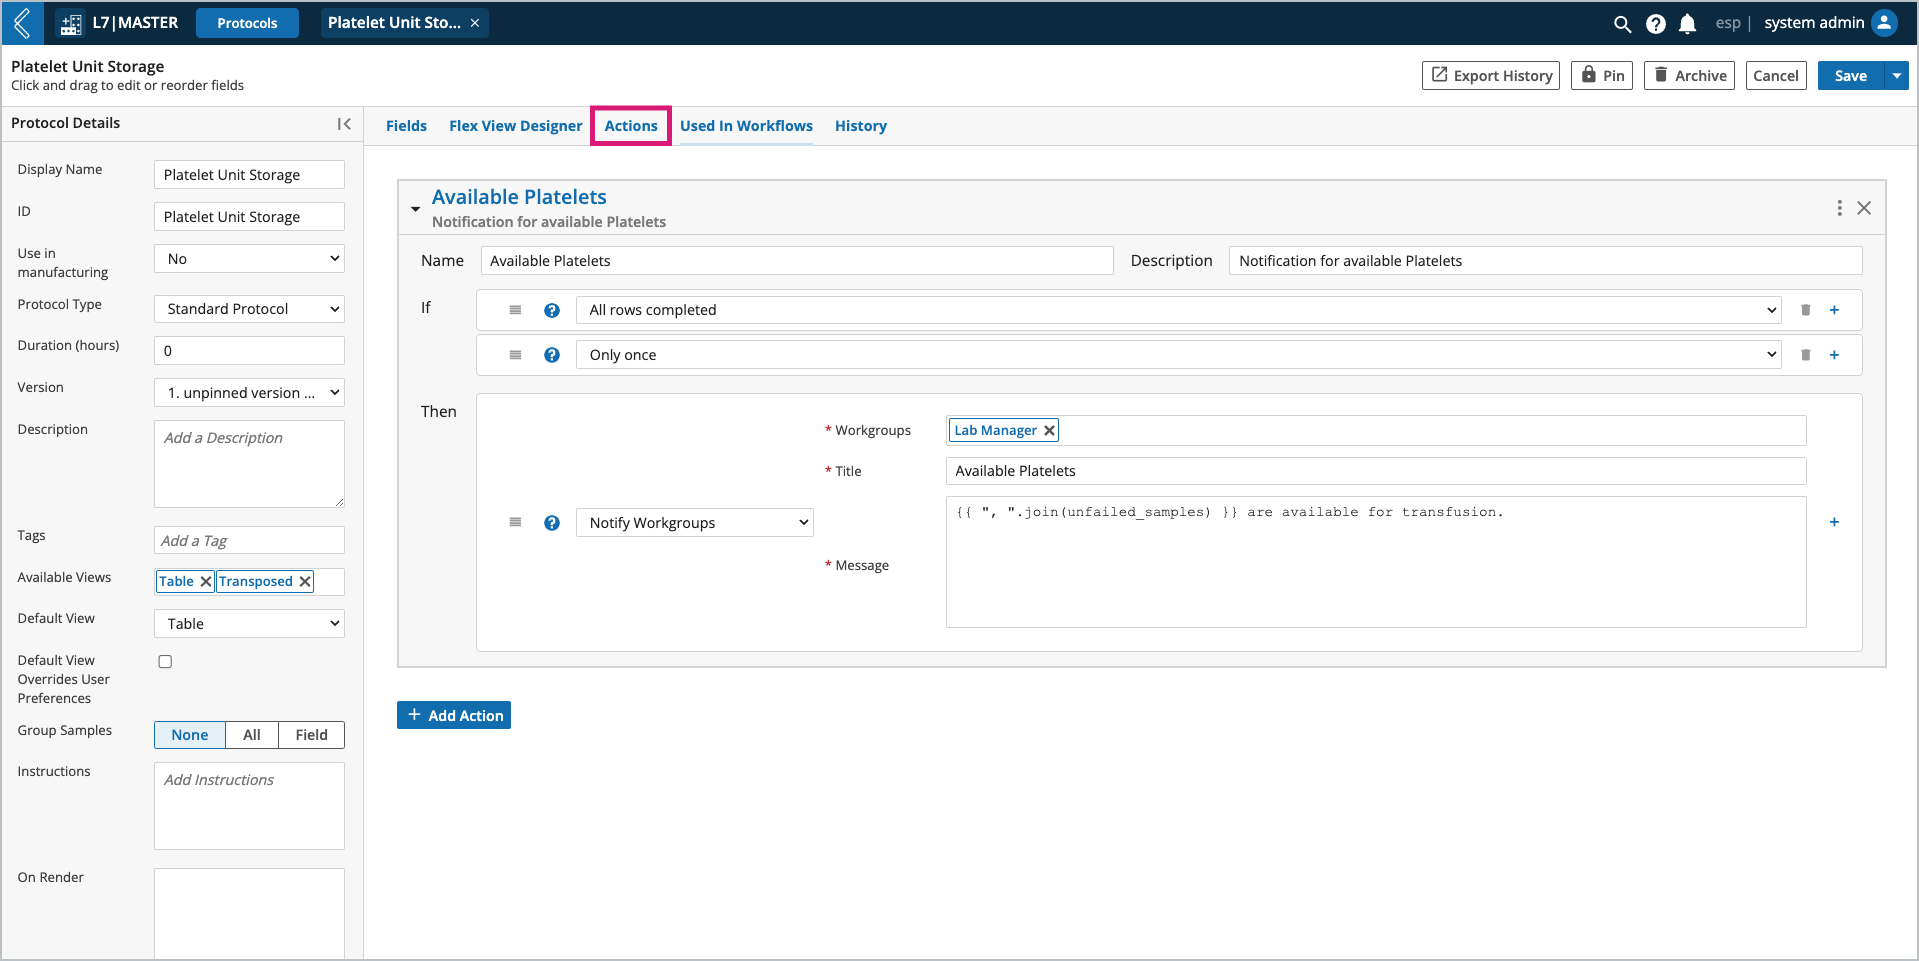Add another Then step with plus icon
This screenshot has height=961, width=1919.
point(1834,522)
